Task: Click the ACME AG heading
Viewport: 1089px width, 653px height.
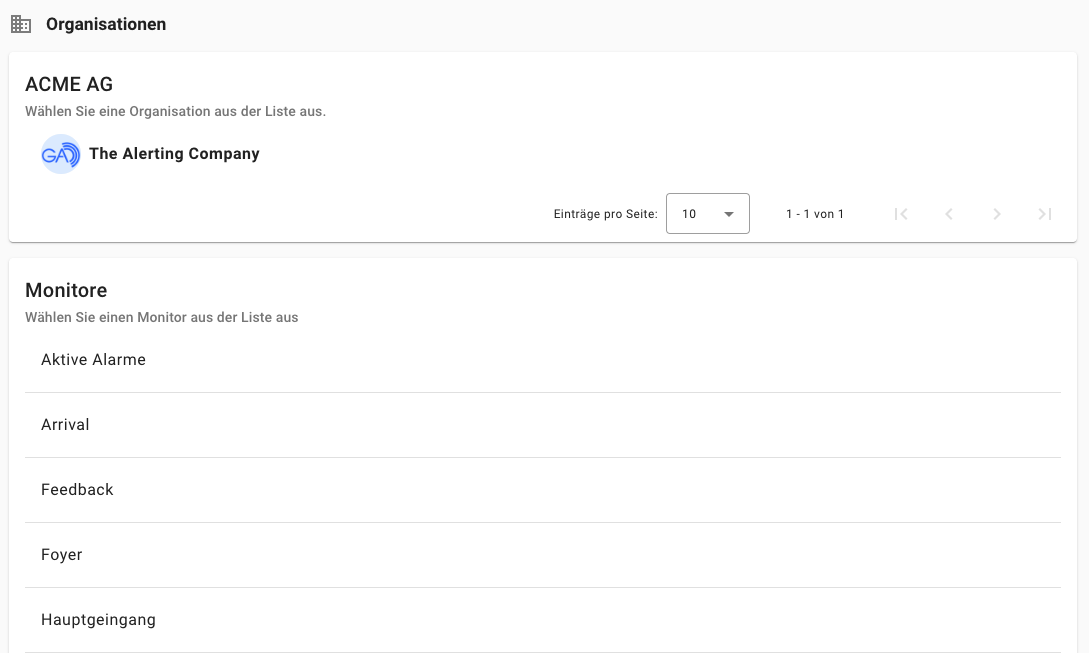Action: coord(69,84)
